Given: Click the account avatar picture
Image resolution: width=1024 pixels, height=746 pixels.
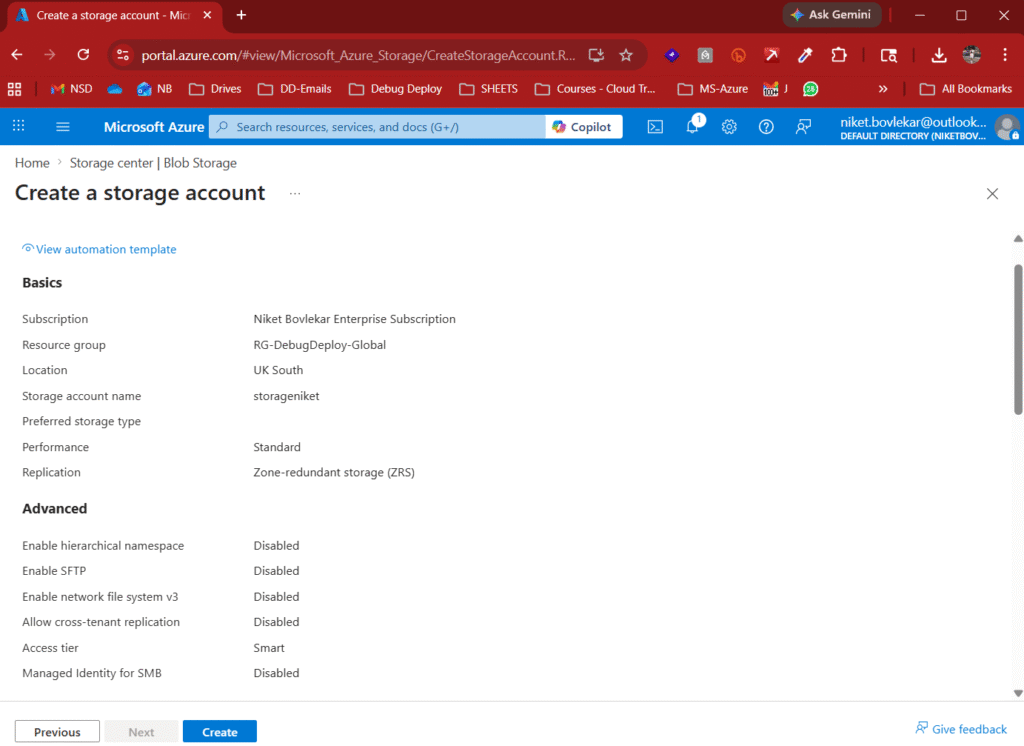Looking at the screenshot, I should (x=1007, y=127).
